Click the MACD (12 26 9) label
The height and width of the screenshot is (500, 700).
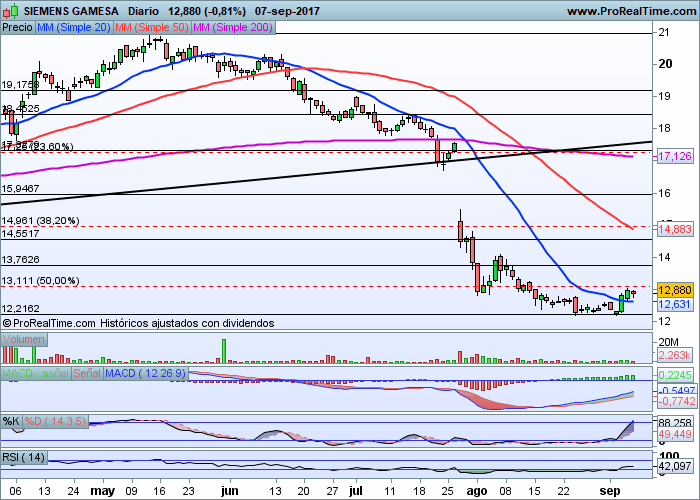pyautogui.click(x=146, y=373)
